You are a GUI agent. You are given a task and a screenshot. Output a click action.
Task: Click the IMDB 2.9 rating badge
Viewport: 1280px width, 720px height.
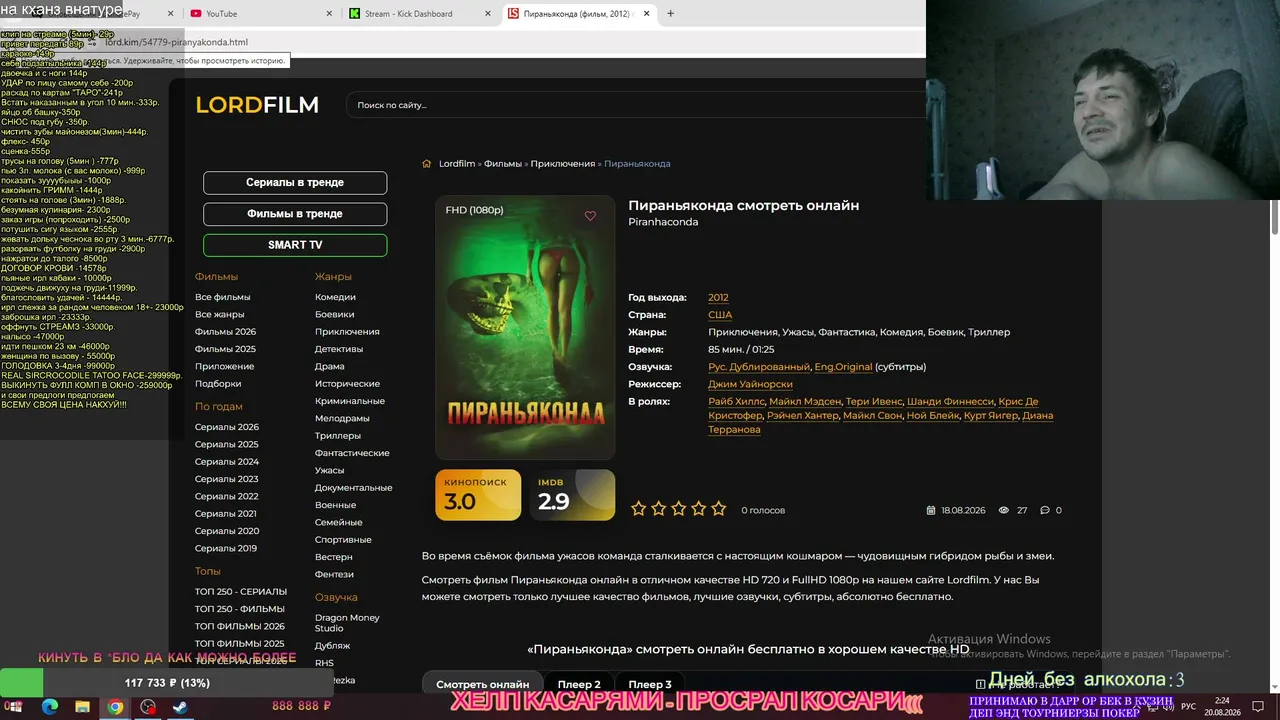coord(572,495)
